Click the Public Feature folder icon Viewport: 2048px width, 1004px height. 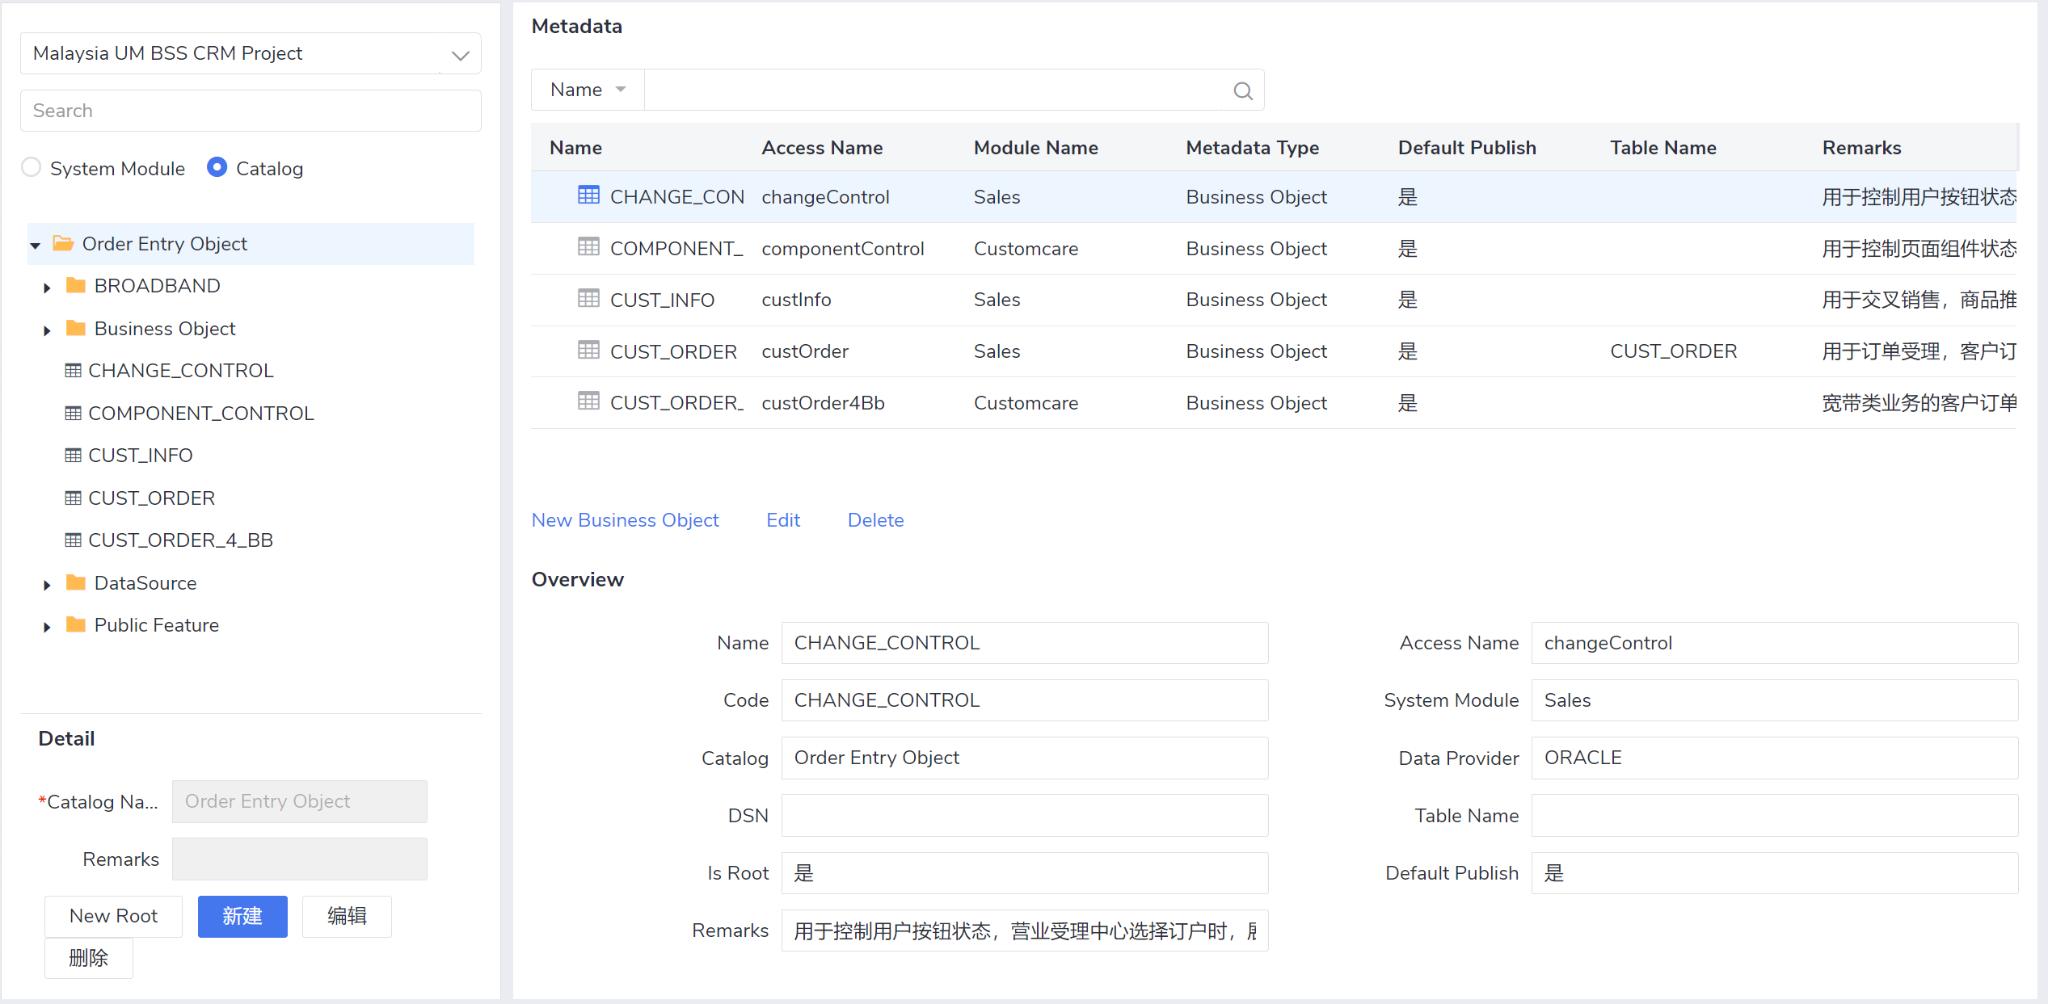(x=75, y=624)
